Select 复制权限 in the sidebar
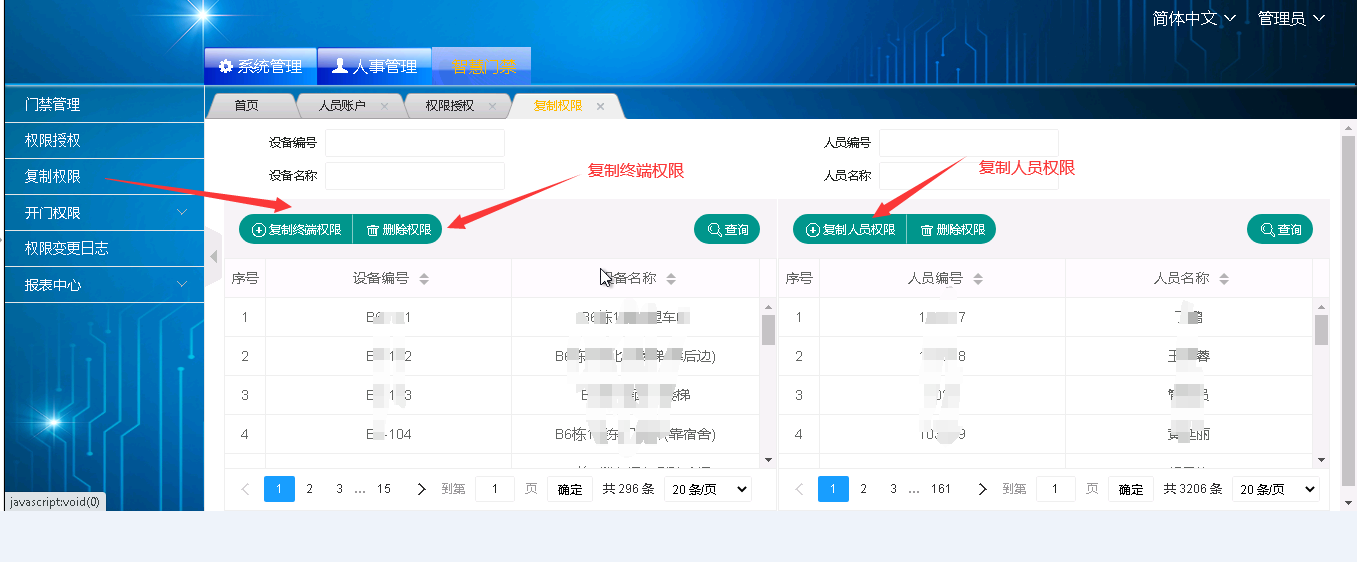The width and height of the screenshot is (1357, 562). pos(104,176)
